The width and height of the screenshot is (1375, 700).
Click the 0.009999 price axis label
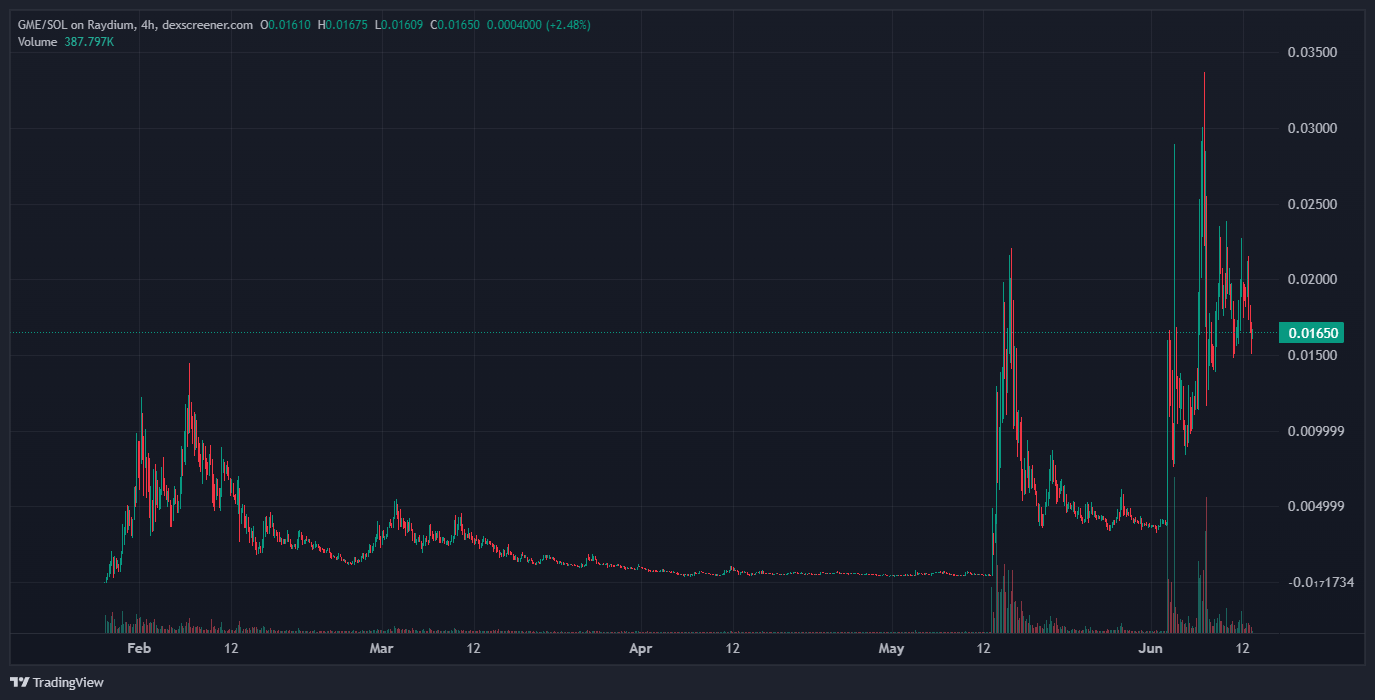1314,431
